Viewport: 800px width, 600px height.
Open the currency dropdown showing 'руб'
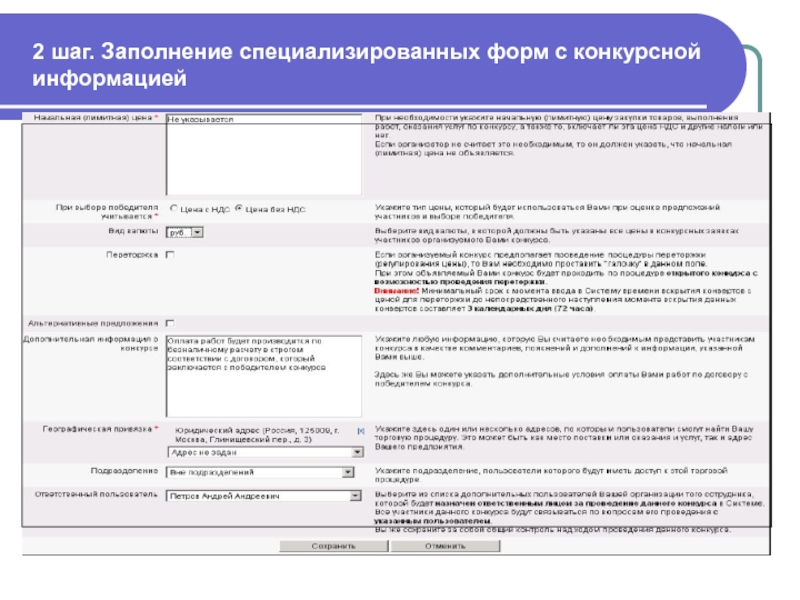coord(185,232)
